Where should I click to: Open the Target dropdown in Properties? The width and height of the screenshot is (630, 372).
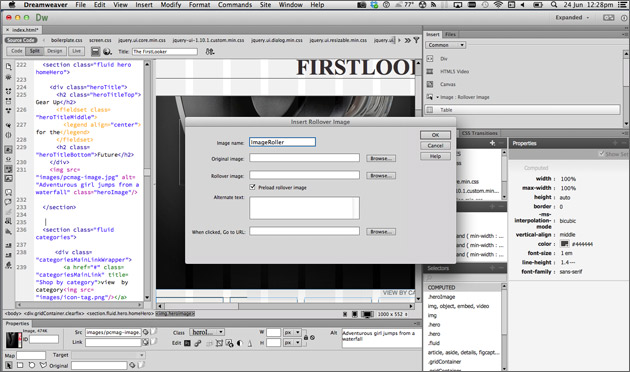(108, 355)
